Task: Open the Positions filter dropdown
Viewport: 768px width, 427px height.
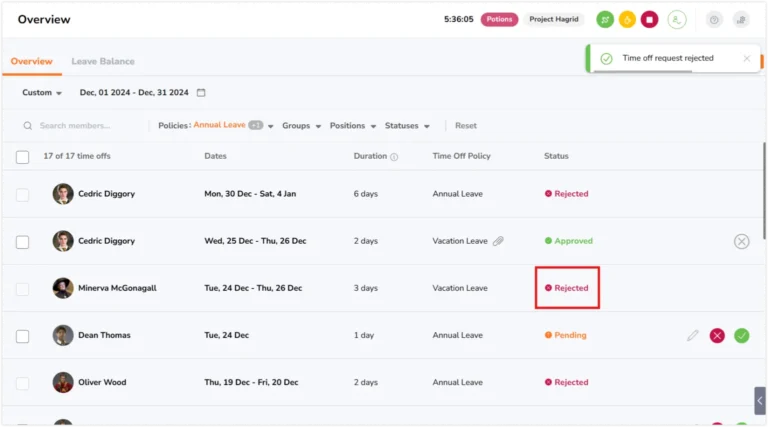Action: pos(353,126)
